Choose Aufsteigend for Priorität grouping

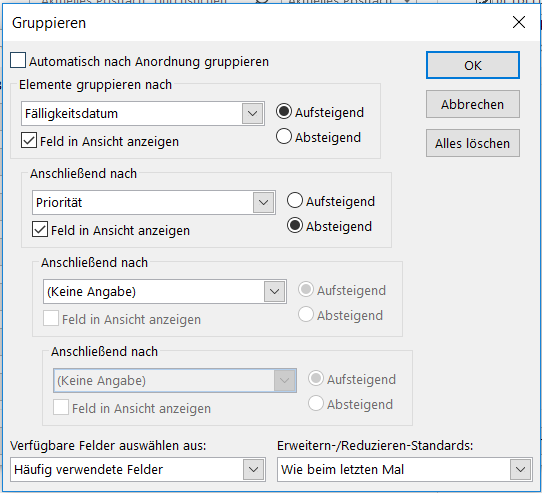[x=295, y=201]
